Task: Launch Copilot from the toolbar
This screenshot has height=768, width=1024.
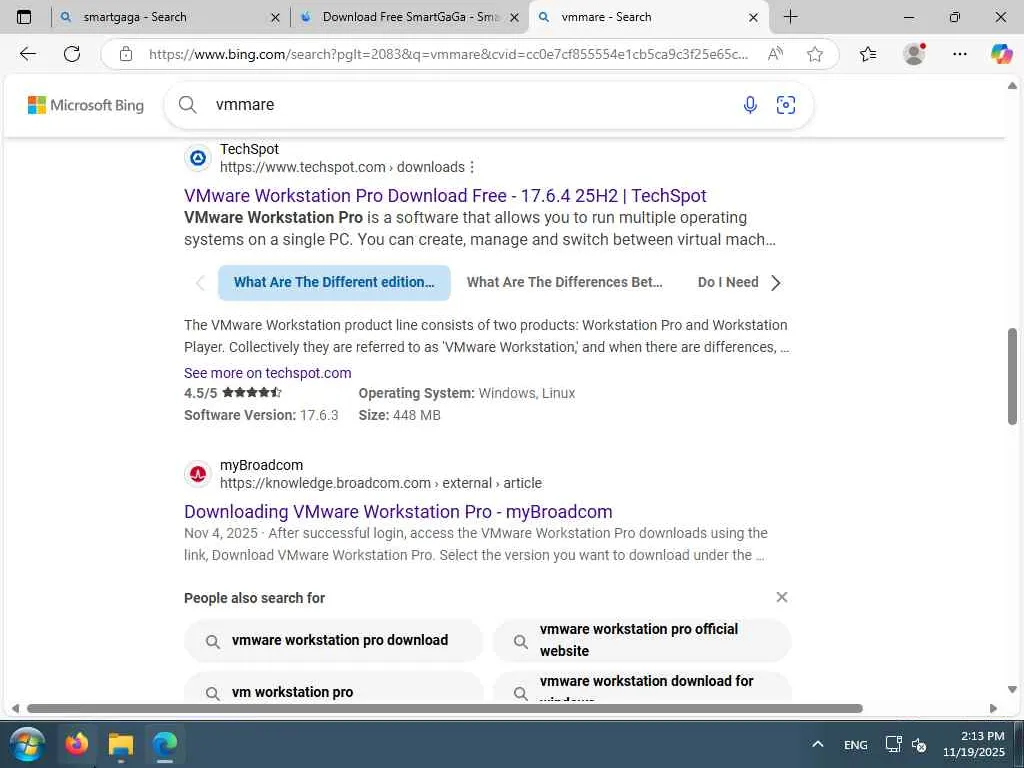Action: click(x=1001, y=54)
